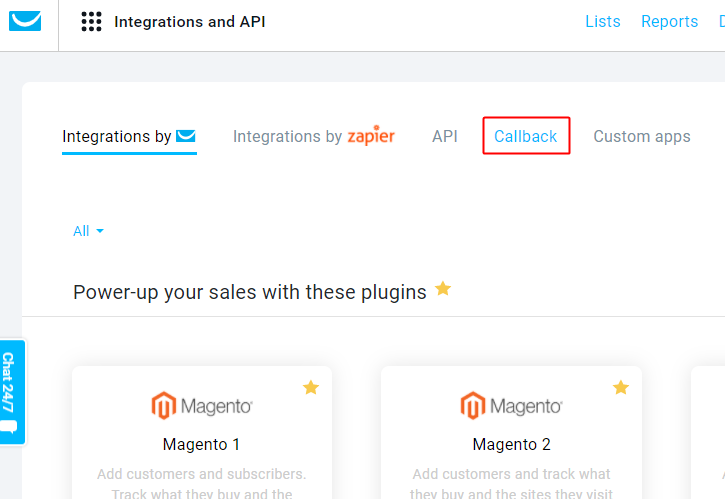
Task: Click the Integrations and API title
Action: 190,22
